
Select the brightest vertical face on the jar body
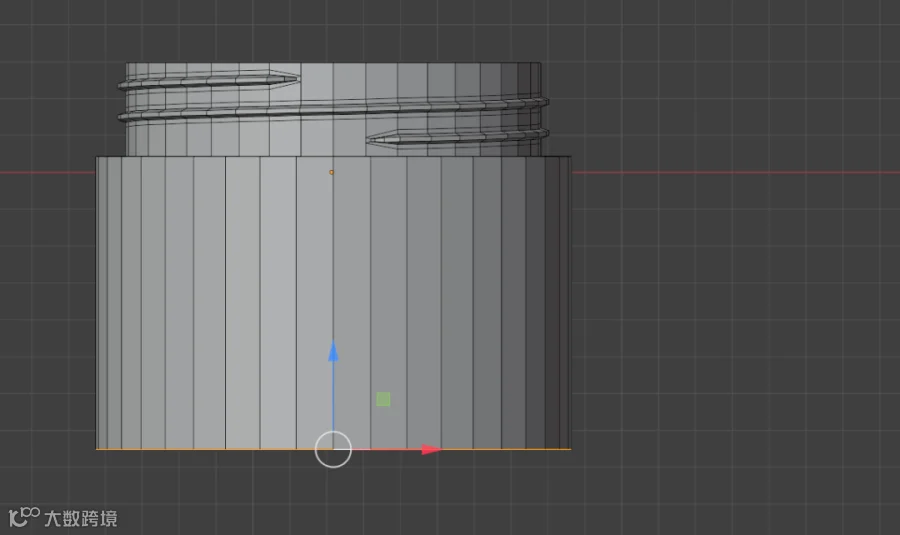pos(278,303)
